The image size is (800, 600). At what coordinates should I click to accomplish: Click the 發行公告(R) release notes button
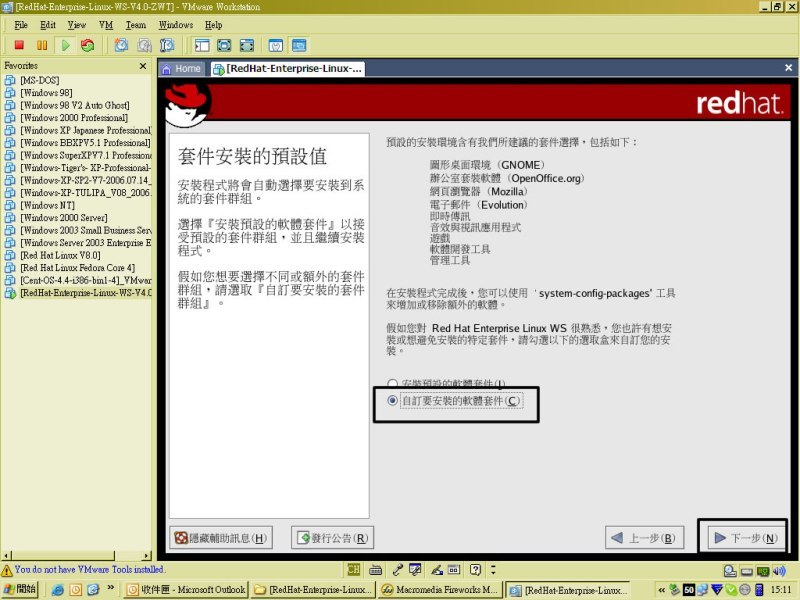tap(333, 538)
